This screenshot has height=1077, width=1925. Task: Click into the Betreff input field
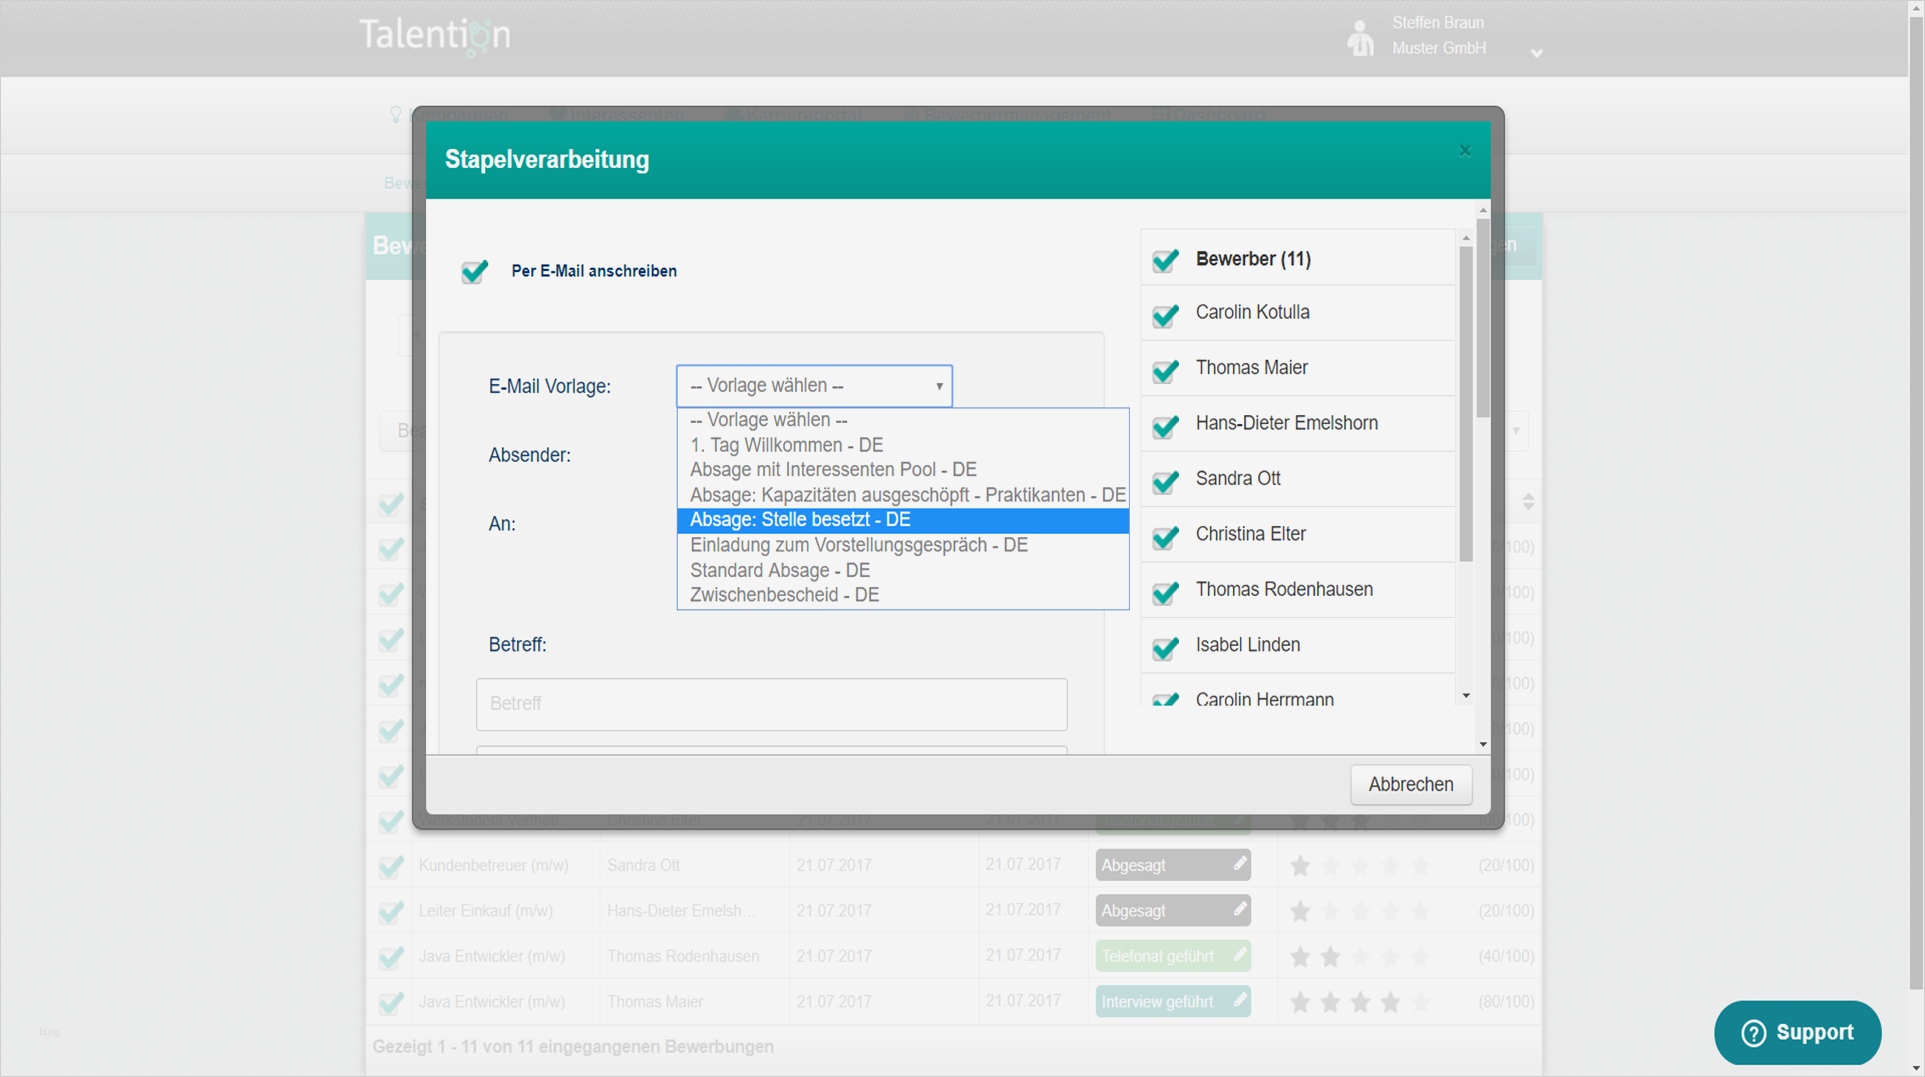[x=771, y=704]
